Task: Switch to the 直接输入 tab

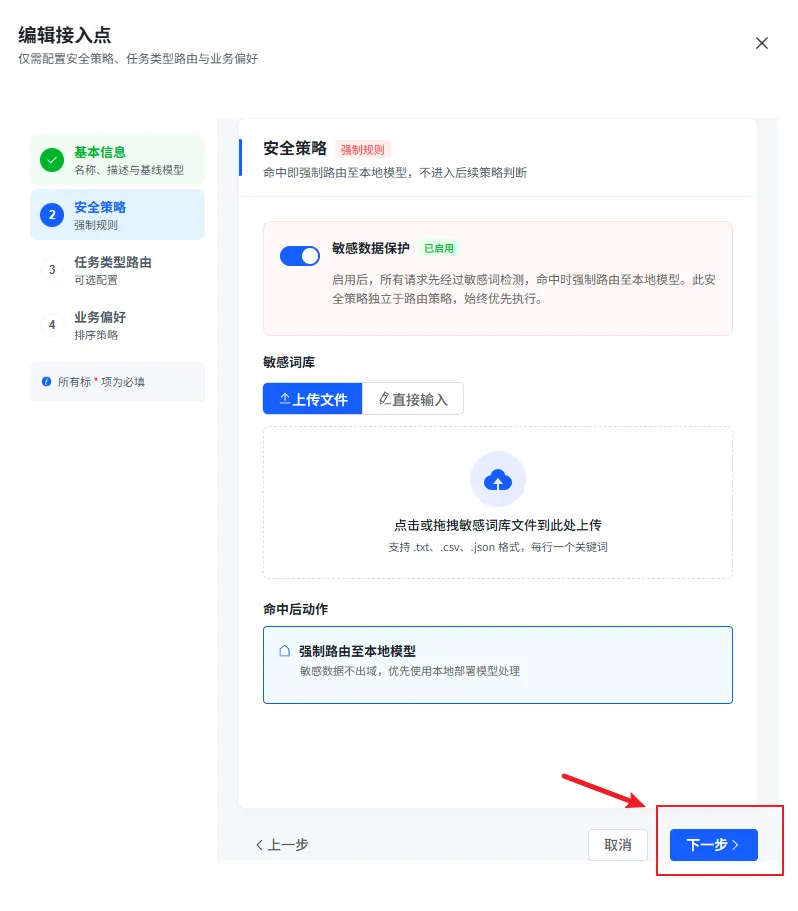Action: [413, 399]
